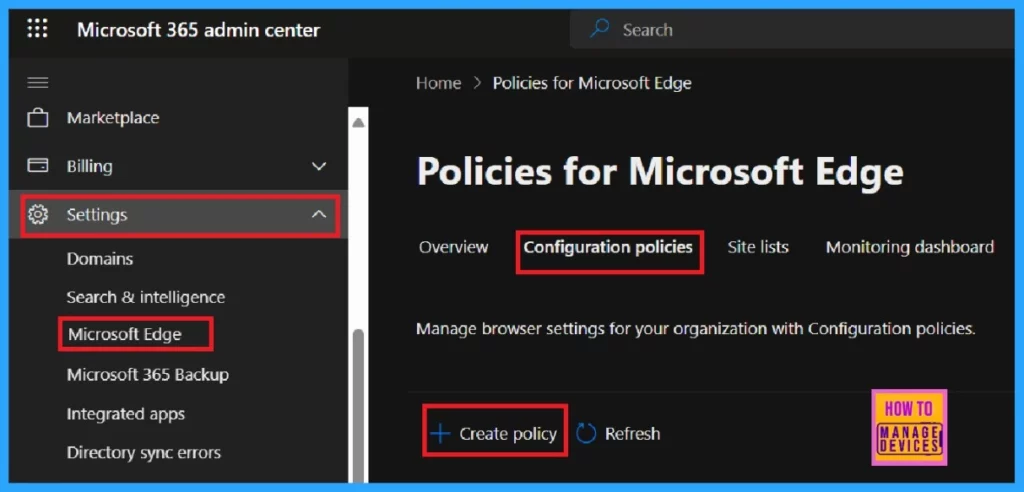1024x492 pixels.
Task: Click Microsoft 365 admin center title
Action: [199, 30]
